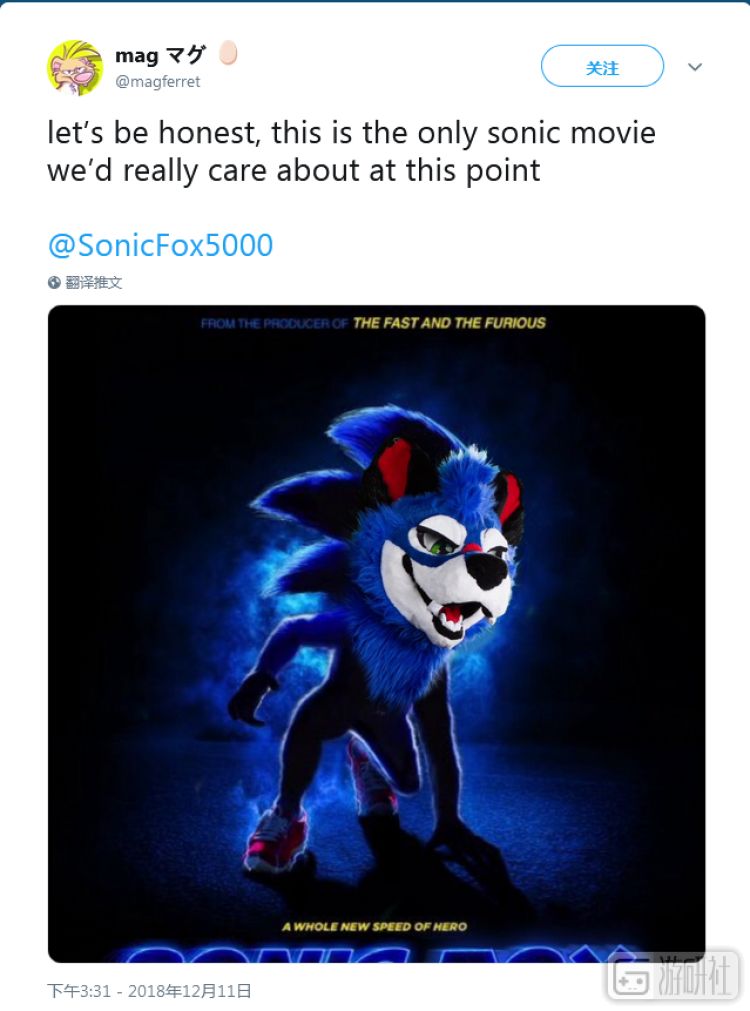This screenshot has width=750, height=1011.
Task: Click "FROM THE PRODUCER OF" poster text
Action: tap(274, 324)
